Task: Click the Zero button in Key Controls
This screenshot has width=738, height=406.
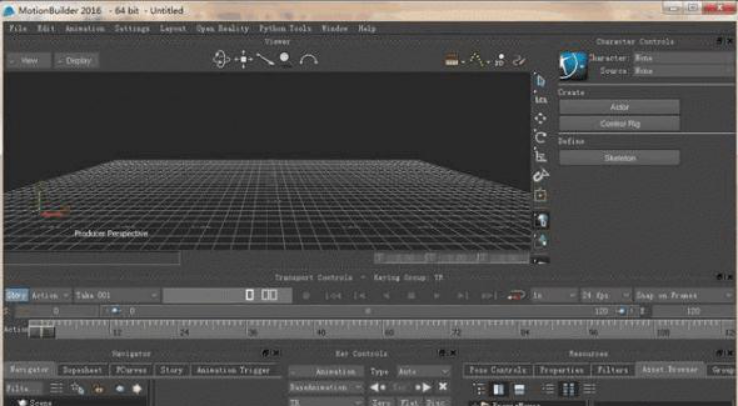Action: click(381, 402)
